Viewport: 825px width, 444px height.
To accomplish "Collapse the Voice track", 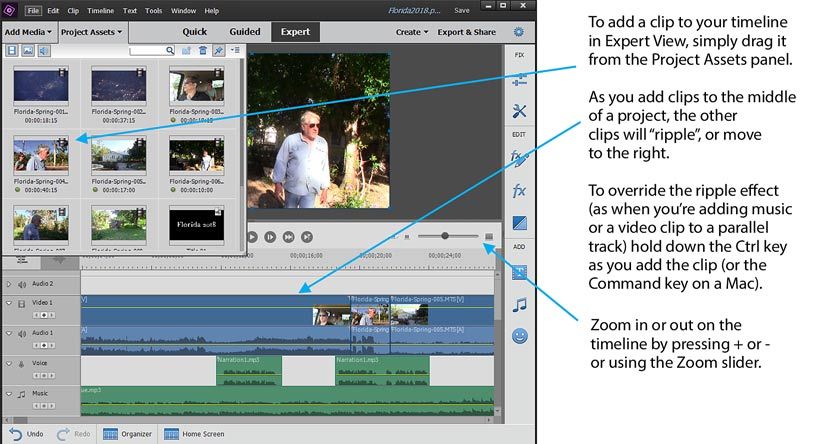I will [x=9, y=364].
